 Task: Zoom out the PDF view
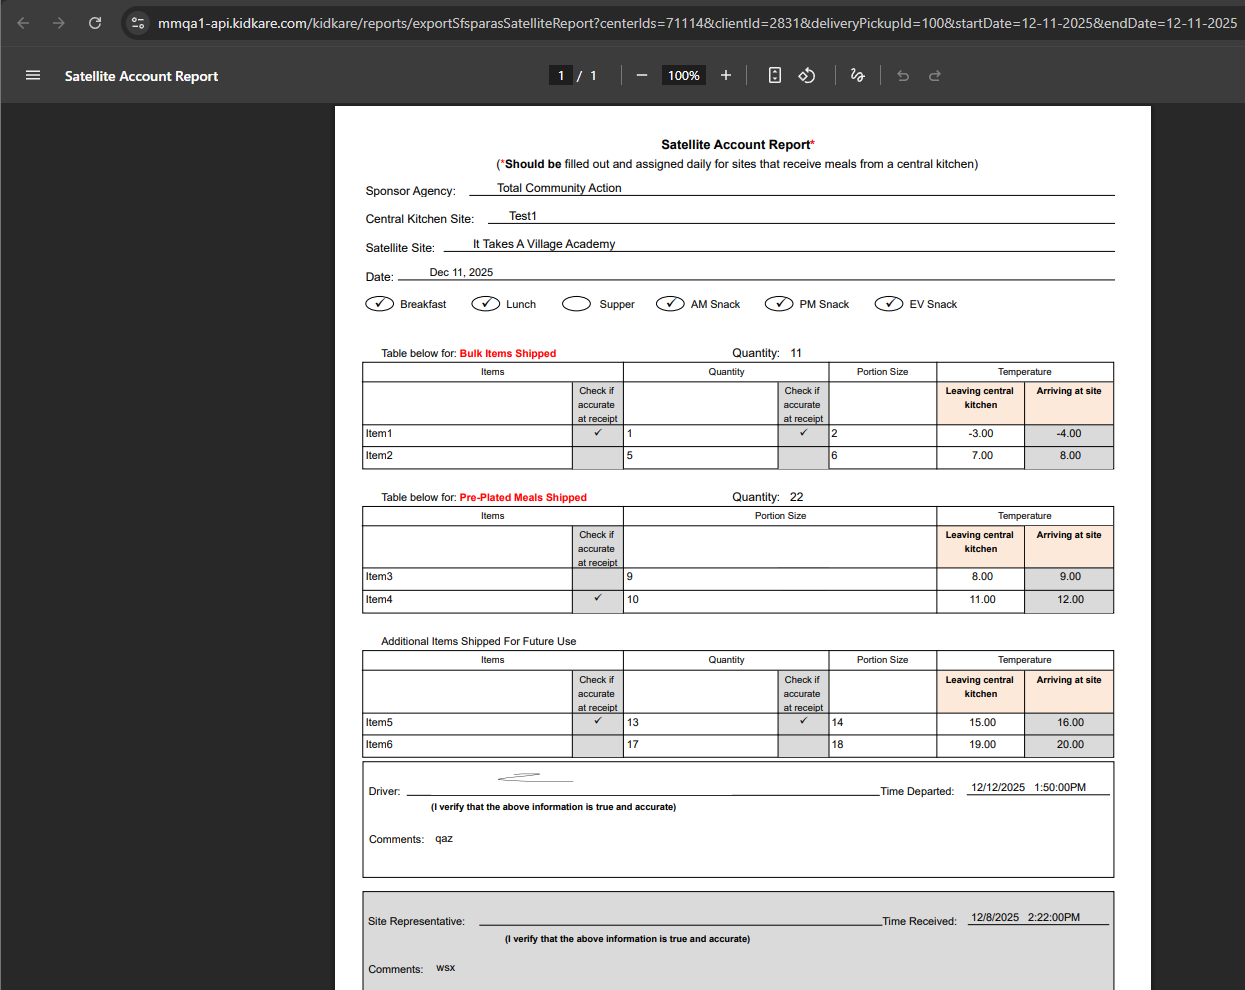pyautogui.click(x=642, y=75)
